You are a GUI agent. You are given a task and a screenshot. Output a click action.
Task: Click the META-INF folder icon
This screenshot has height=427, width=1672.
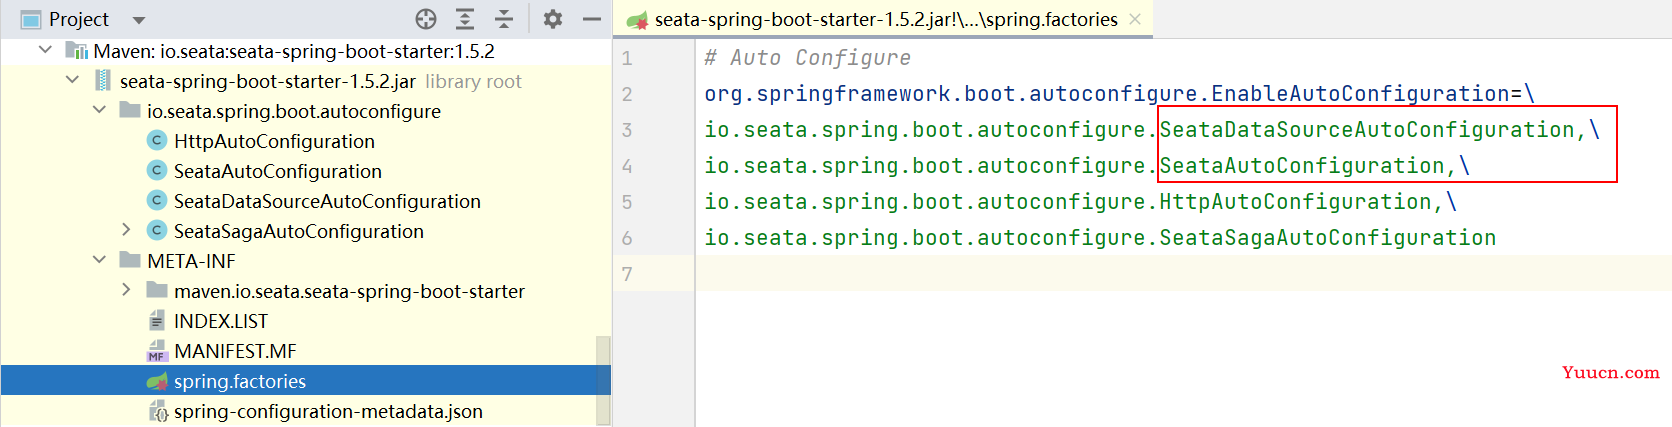pyautogui.click(x=130, y=260)
